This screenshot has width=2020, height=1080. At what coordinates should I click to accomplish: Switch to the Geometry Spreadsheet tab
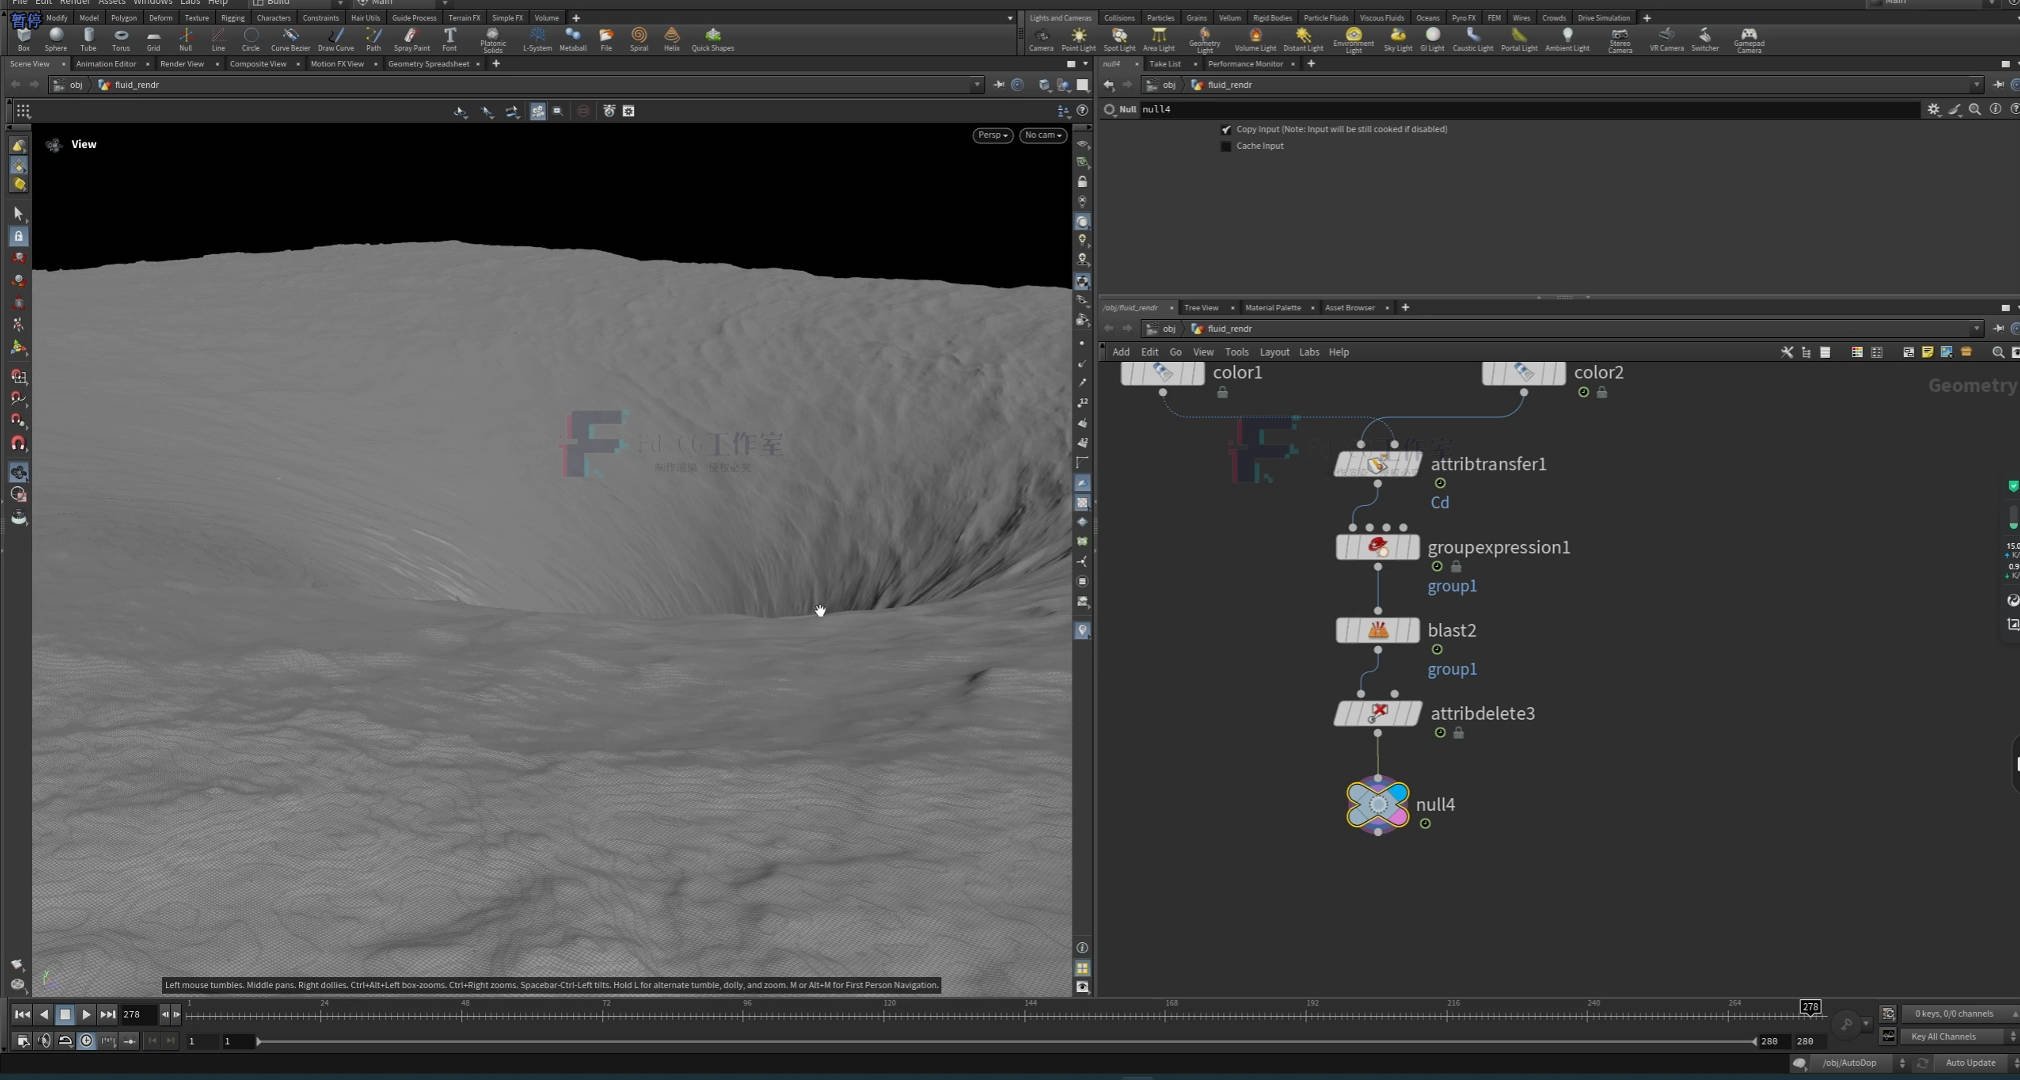pyautogui.click(x=428, y=64)
